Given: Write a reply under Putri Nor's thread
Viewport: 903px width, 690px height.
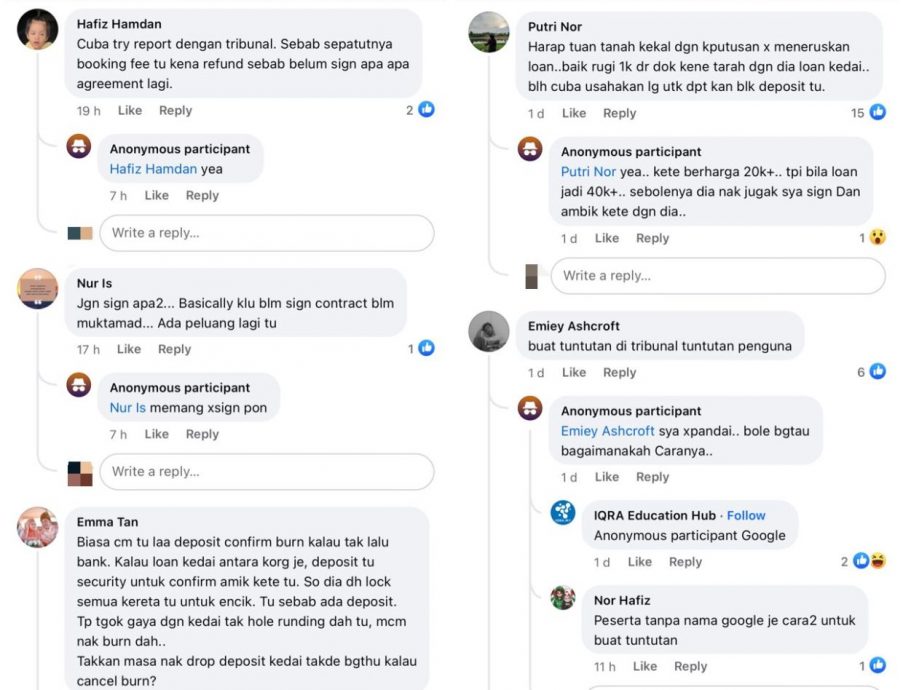Looking at the screenshot, I should coord(717,276).
